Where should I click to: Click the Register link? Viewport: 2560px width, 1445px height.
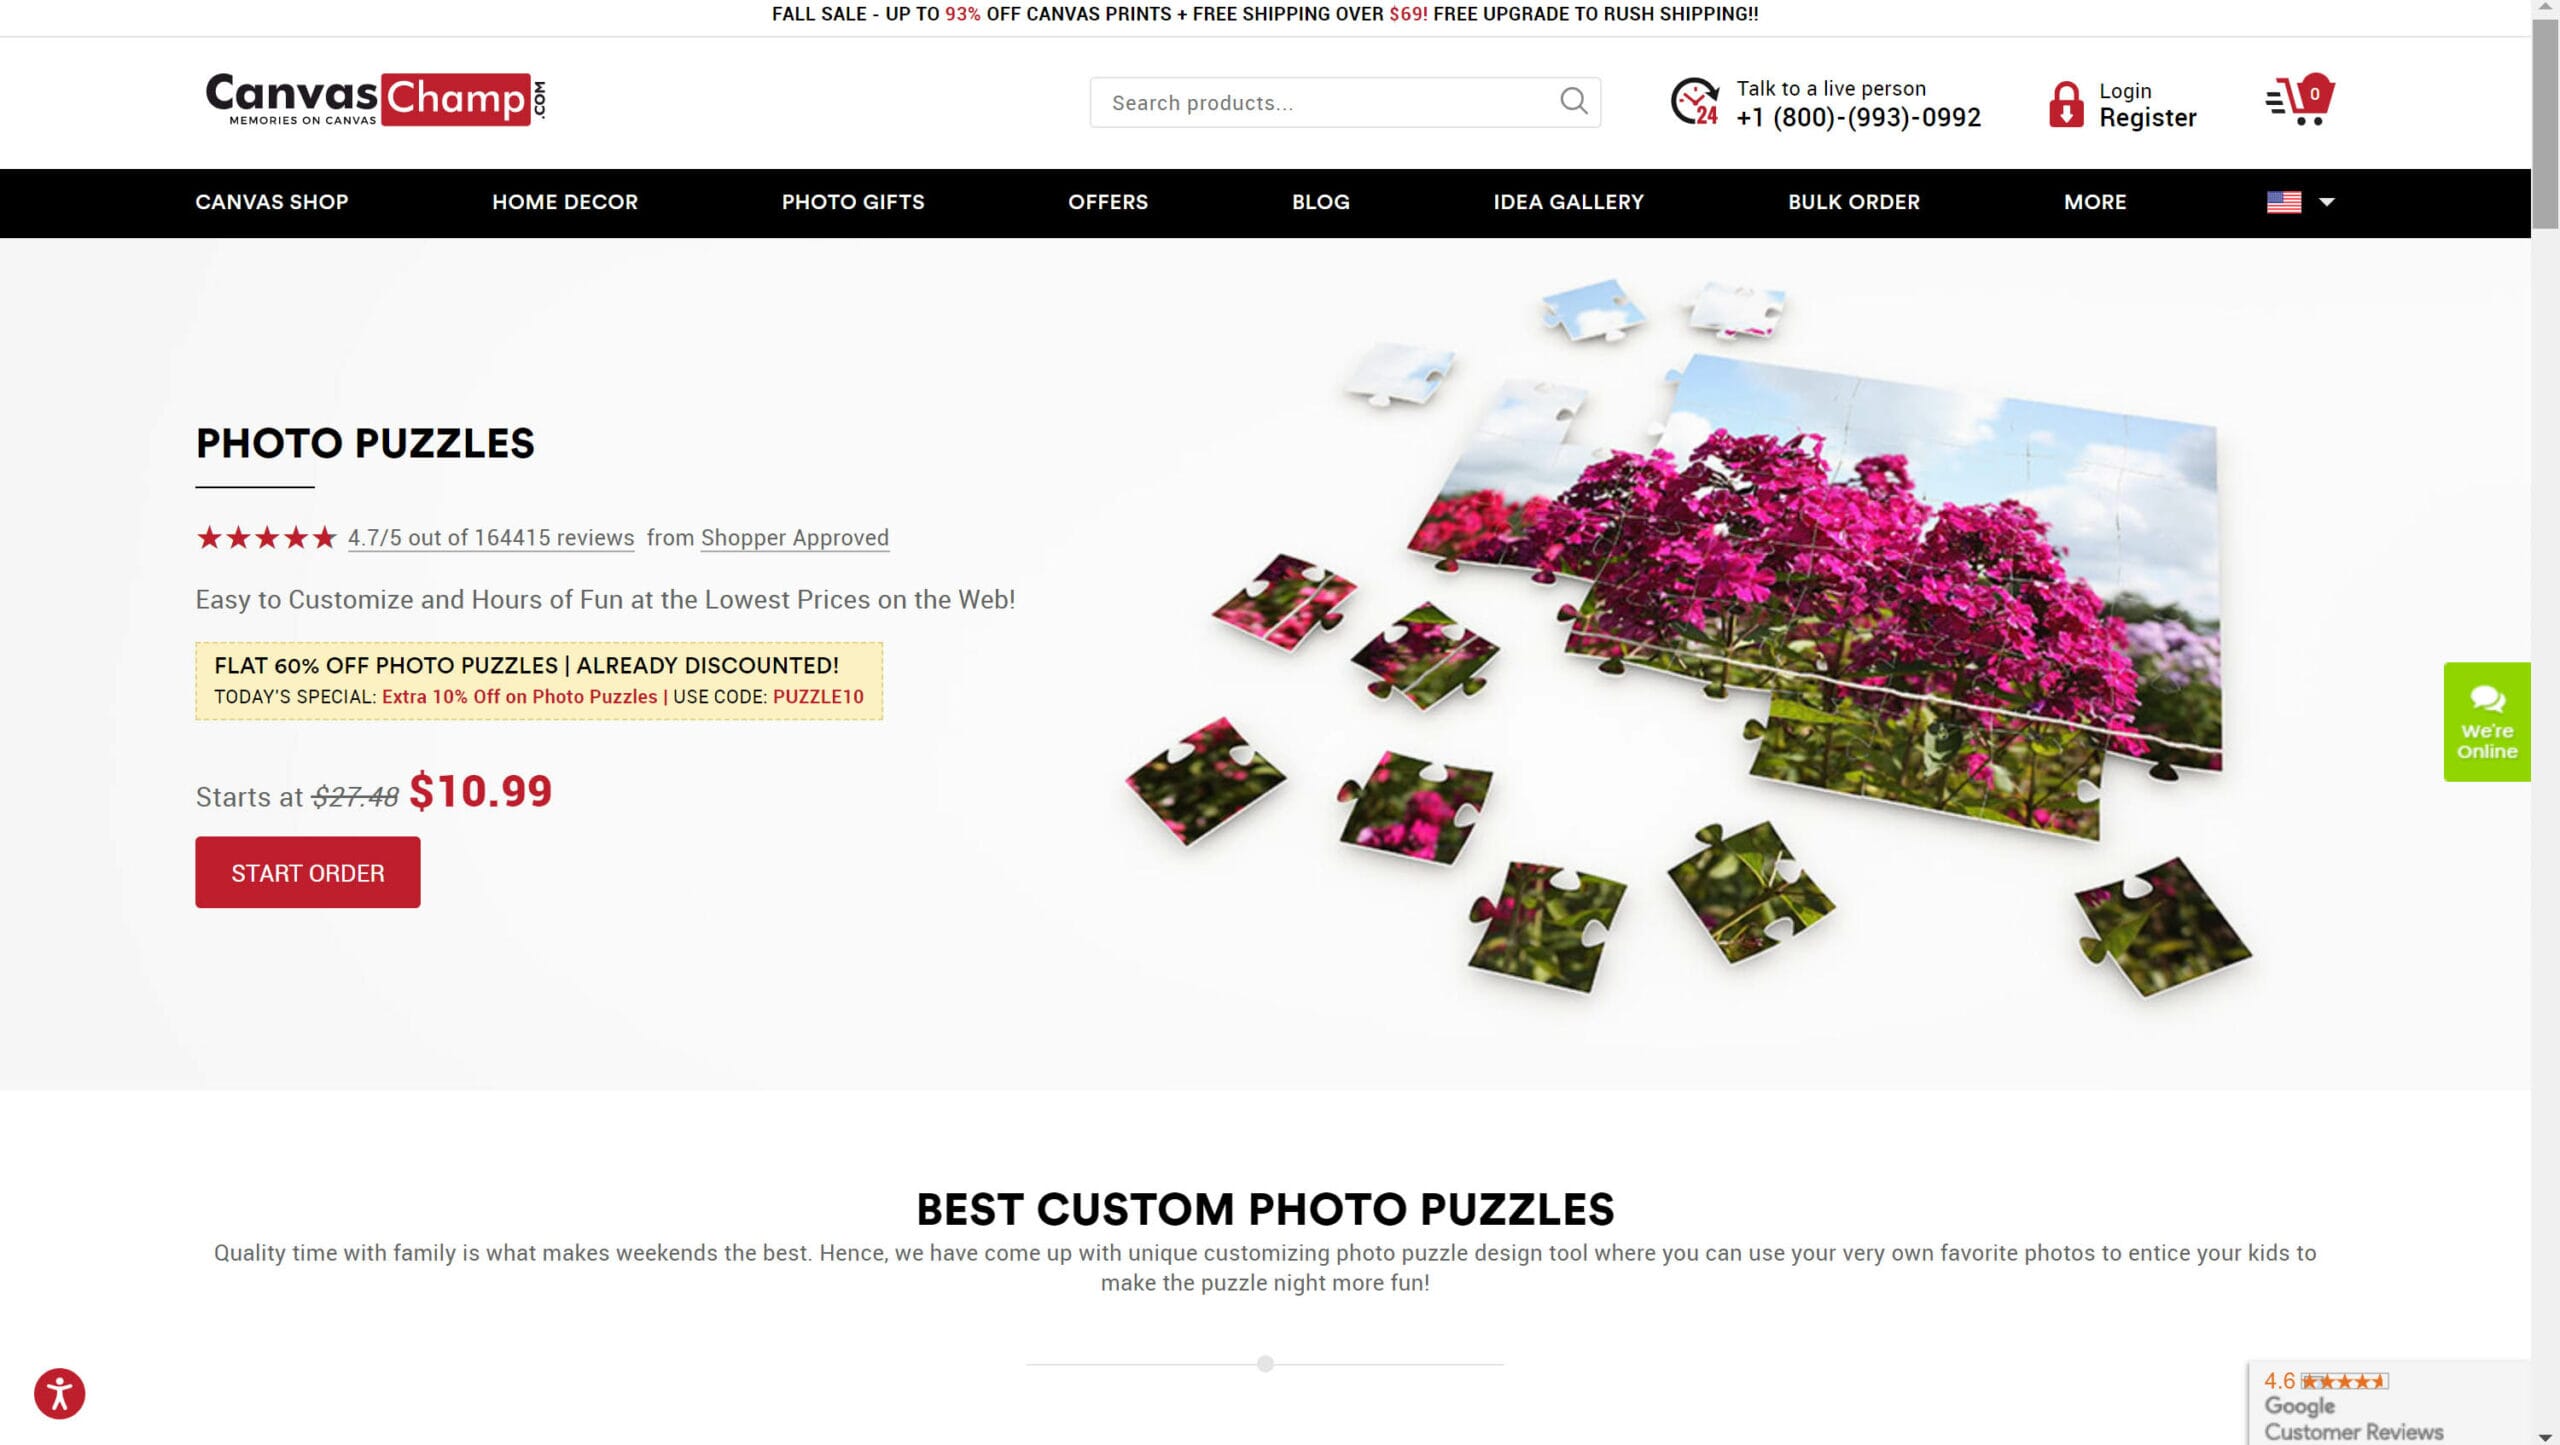pos(2148,118)
